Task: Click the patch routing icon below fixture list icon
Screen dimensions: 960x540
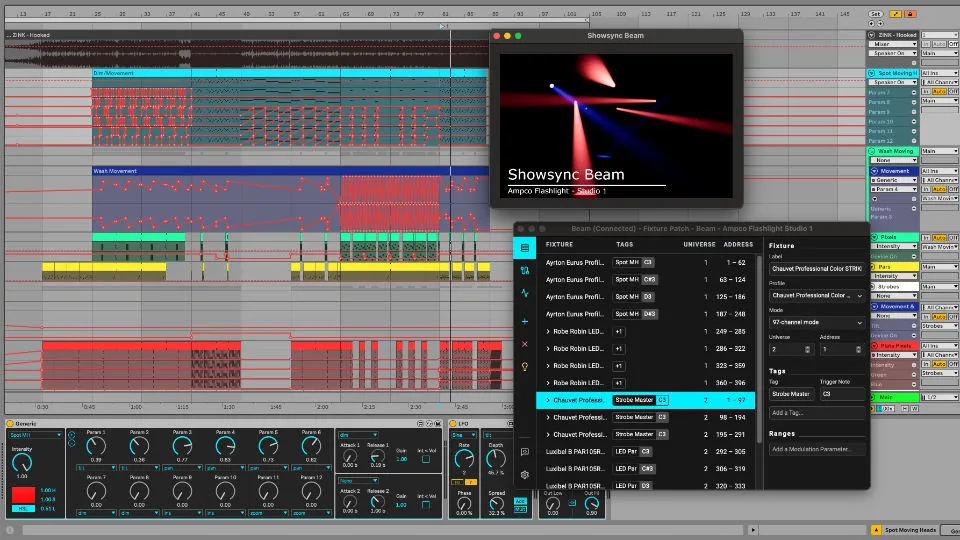Action: click(x=524, y=270)
